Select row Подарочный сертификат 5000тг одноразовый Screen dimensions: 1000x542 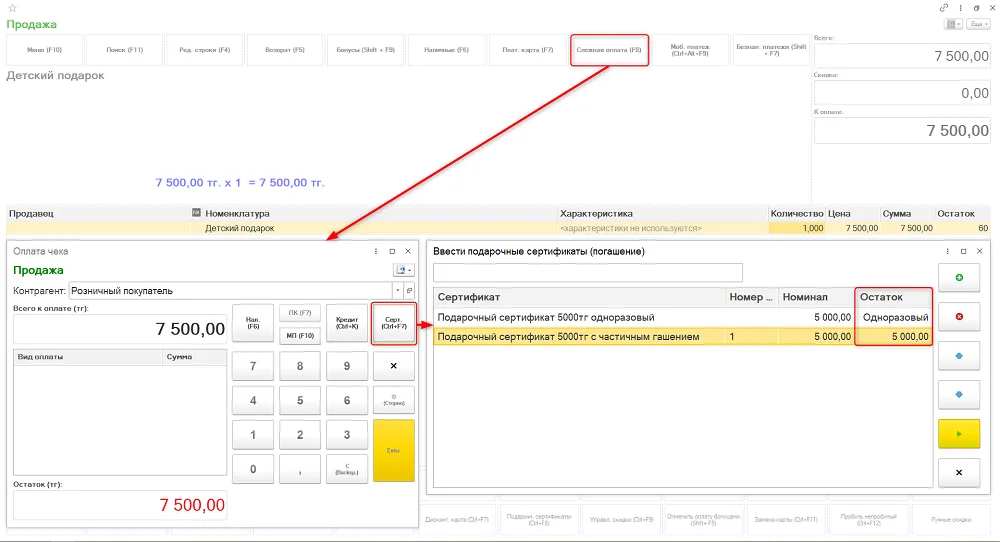click(x=682, y=317)
